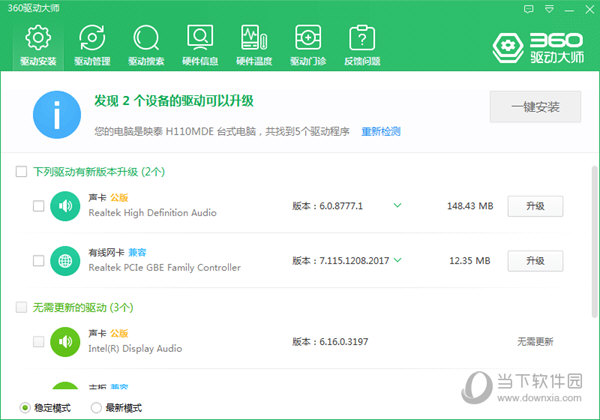Click the 发现 2 个设备的驱动可以升级 headline
This screenshot has height=420, width=600.
tap(174, 101)
